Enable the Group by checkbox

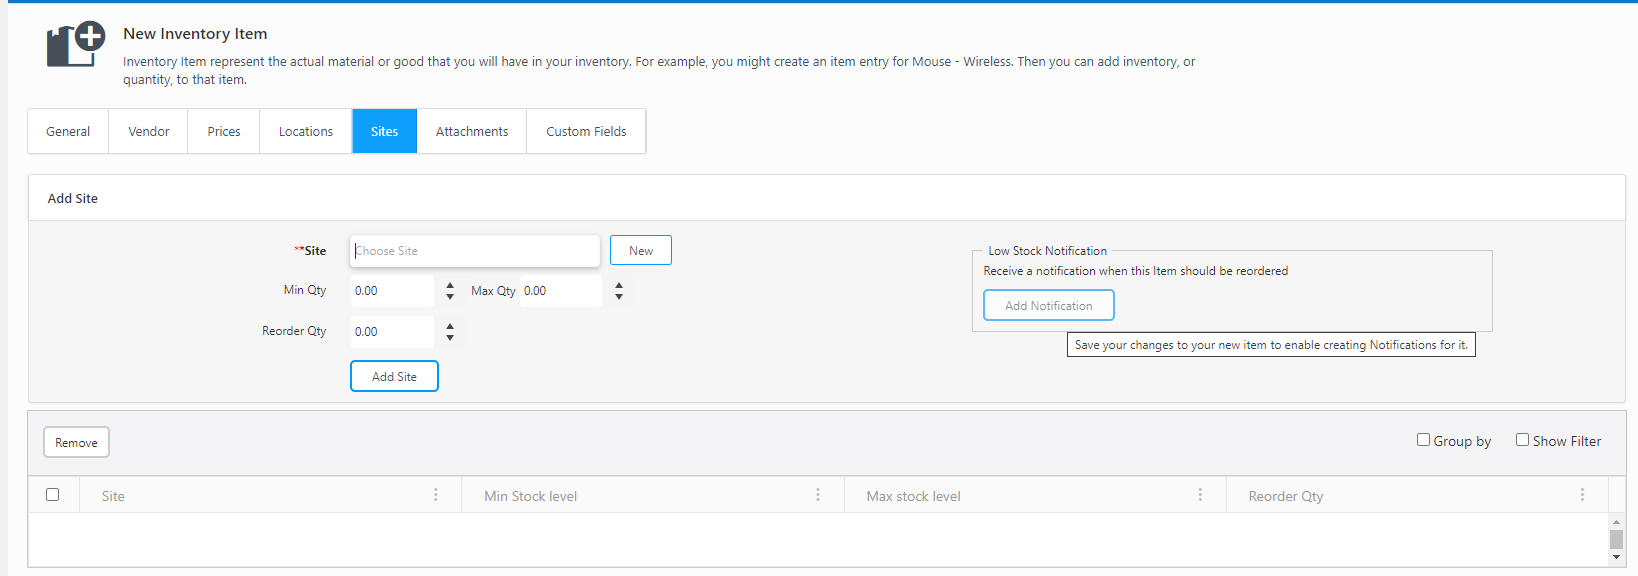point(1423,440)
